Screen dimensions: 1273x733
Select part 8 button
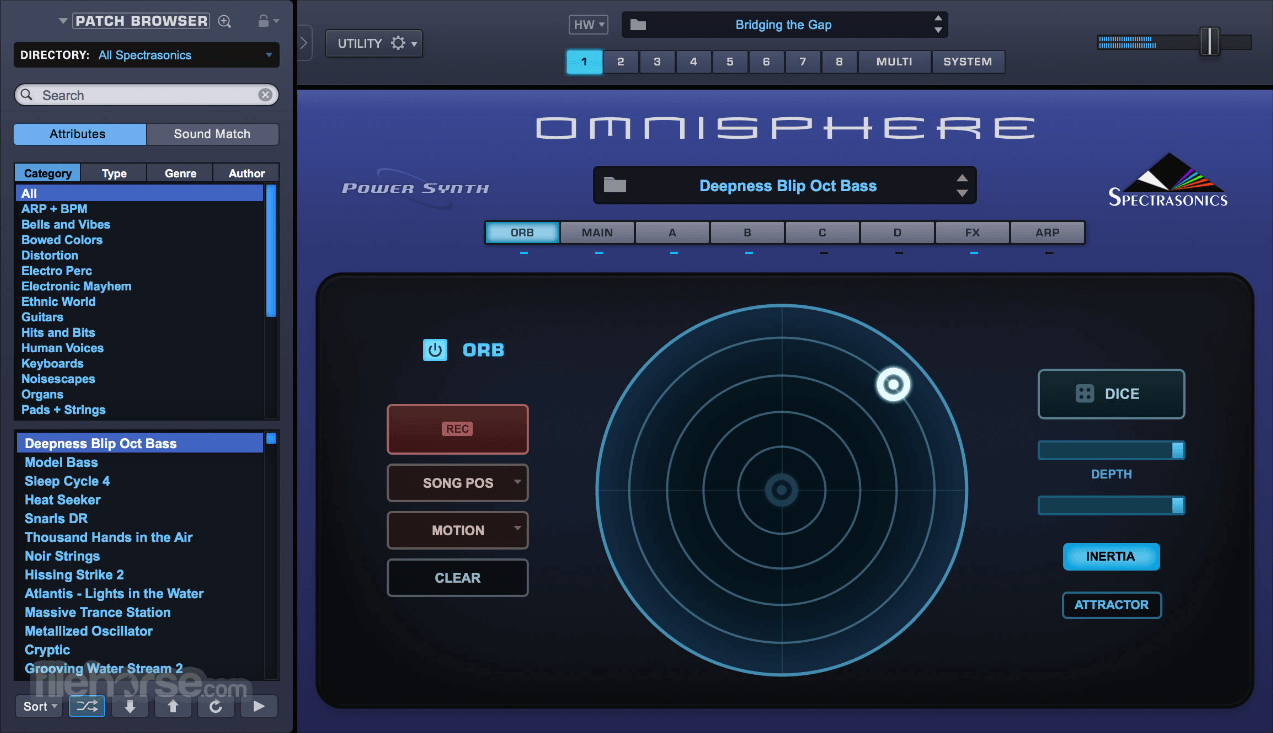839,62
